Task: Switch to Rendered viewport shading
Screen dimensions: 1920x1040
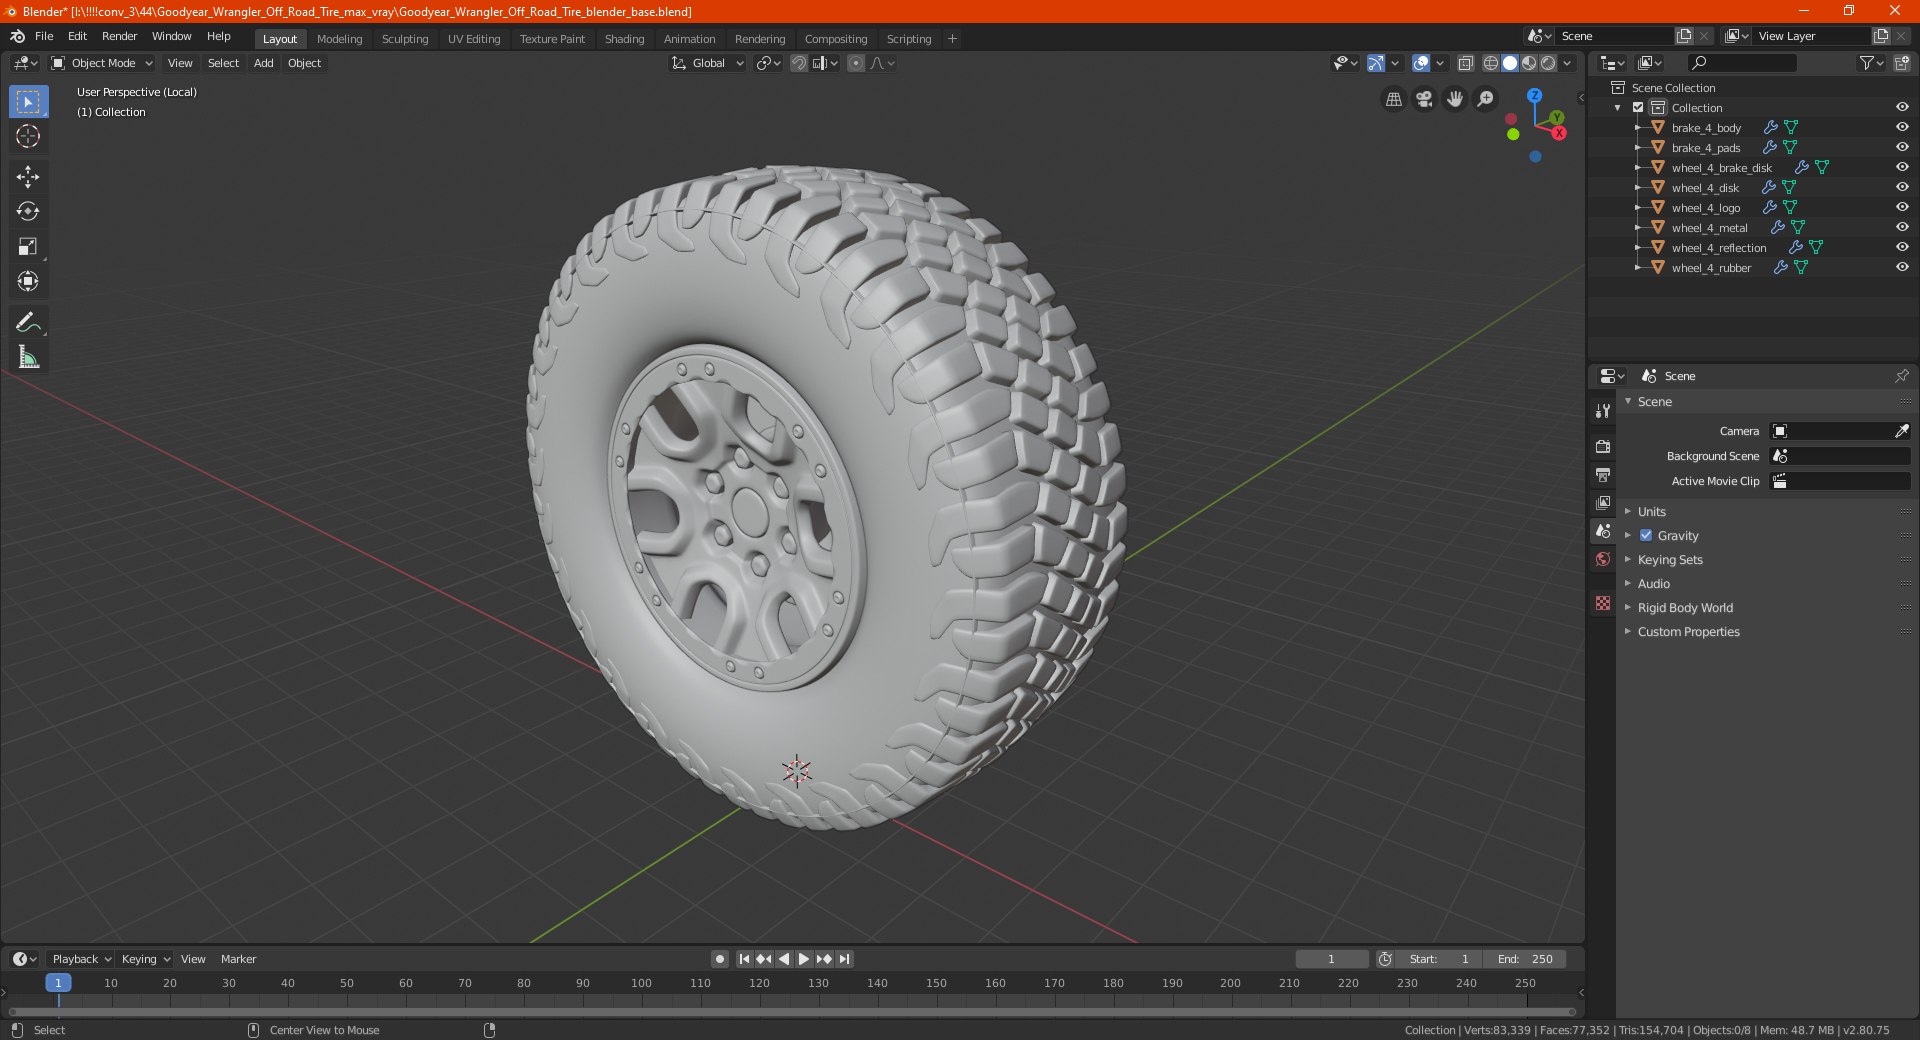Action: click(x=1548, y=63)
